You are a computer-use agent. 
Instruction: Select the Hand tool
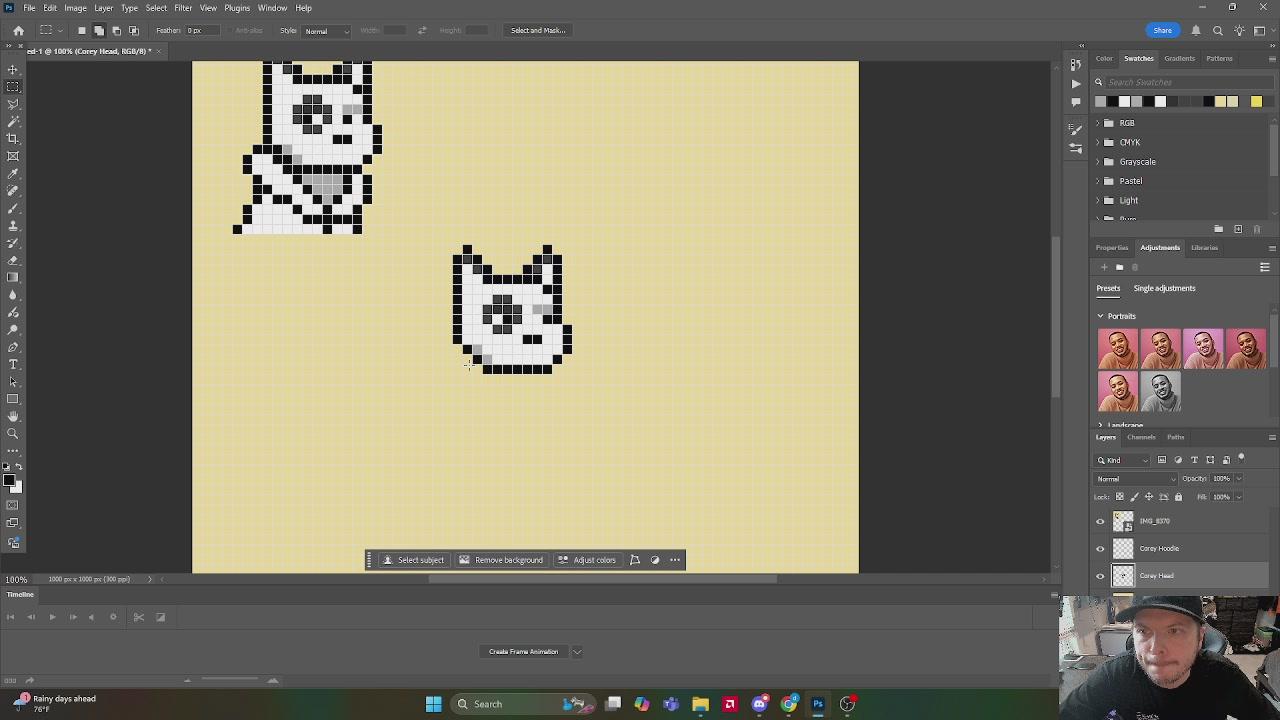[x=13, y=416]
